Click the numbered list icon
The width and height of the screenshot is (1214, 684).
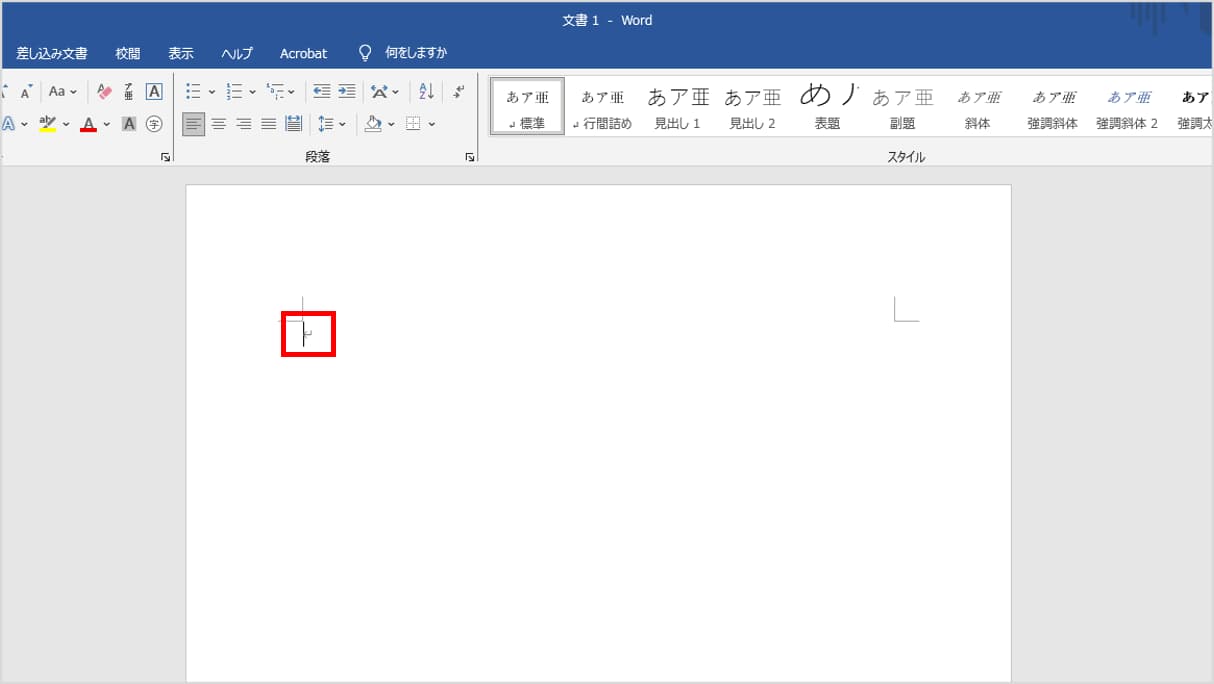click(x=235, y=91)
